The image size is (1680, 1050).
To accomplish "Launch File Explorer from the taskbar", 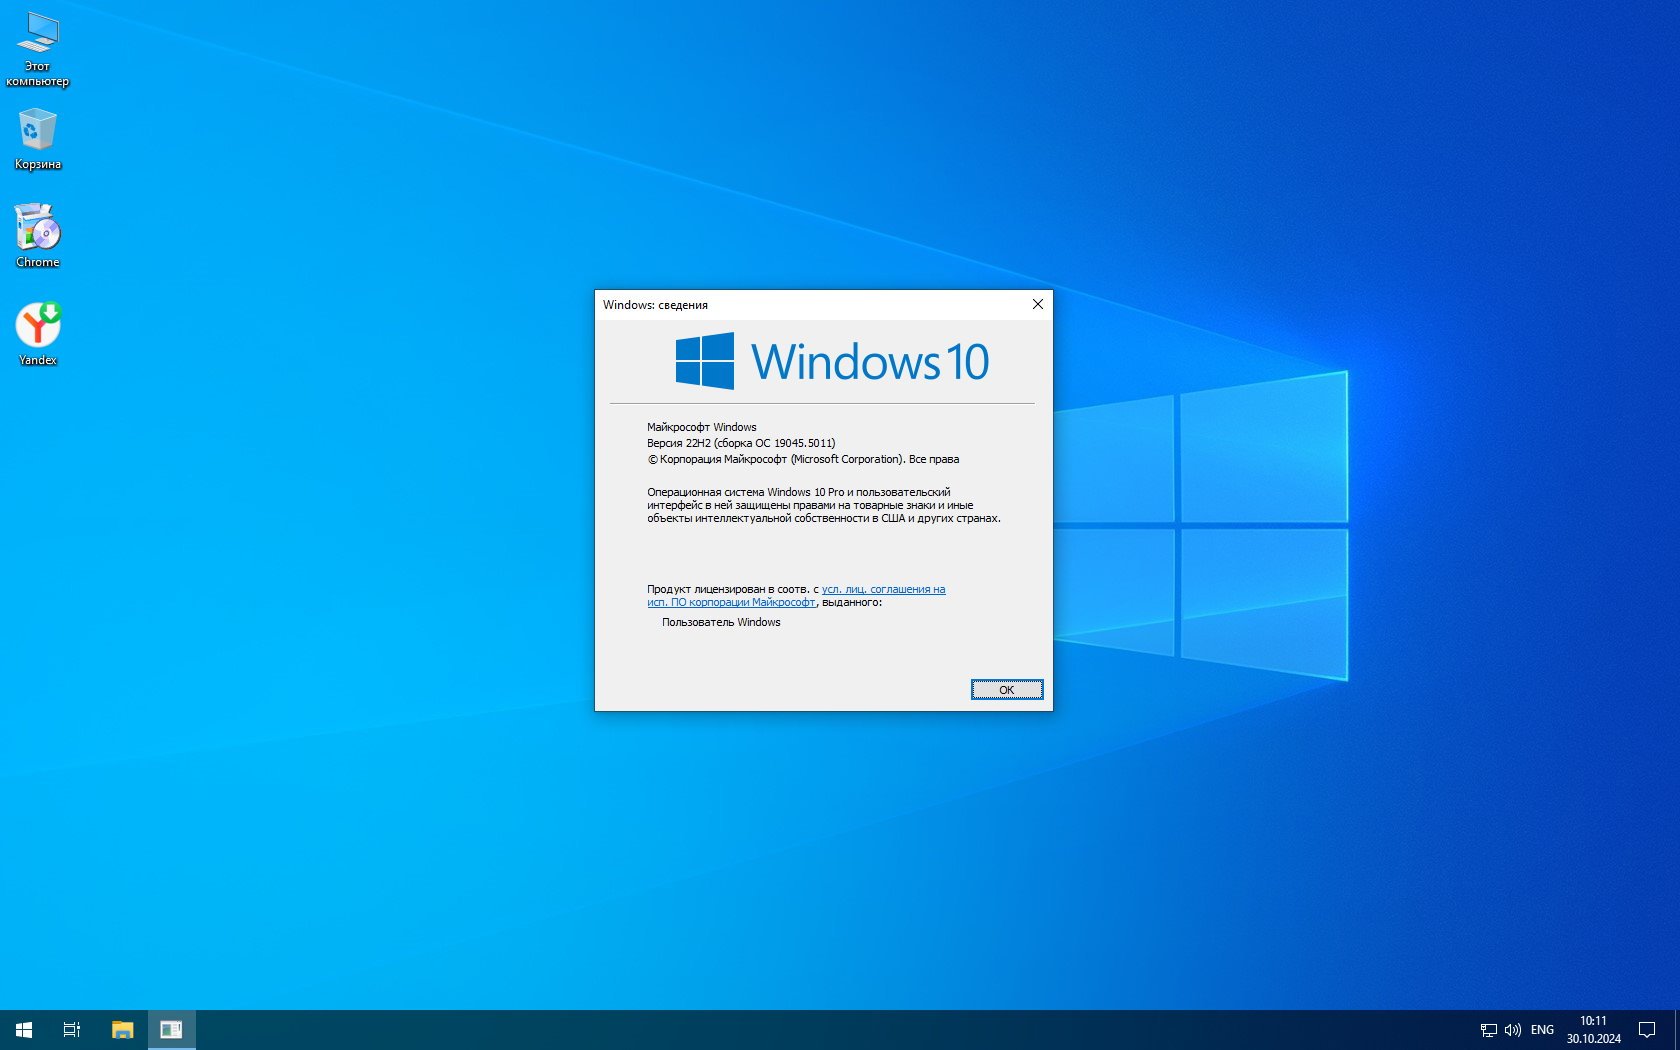I will 122,1029.
